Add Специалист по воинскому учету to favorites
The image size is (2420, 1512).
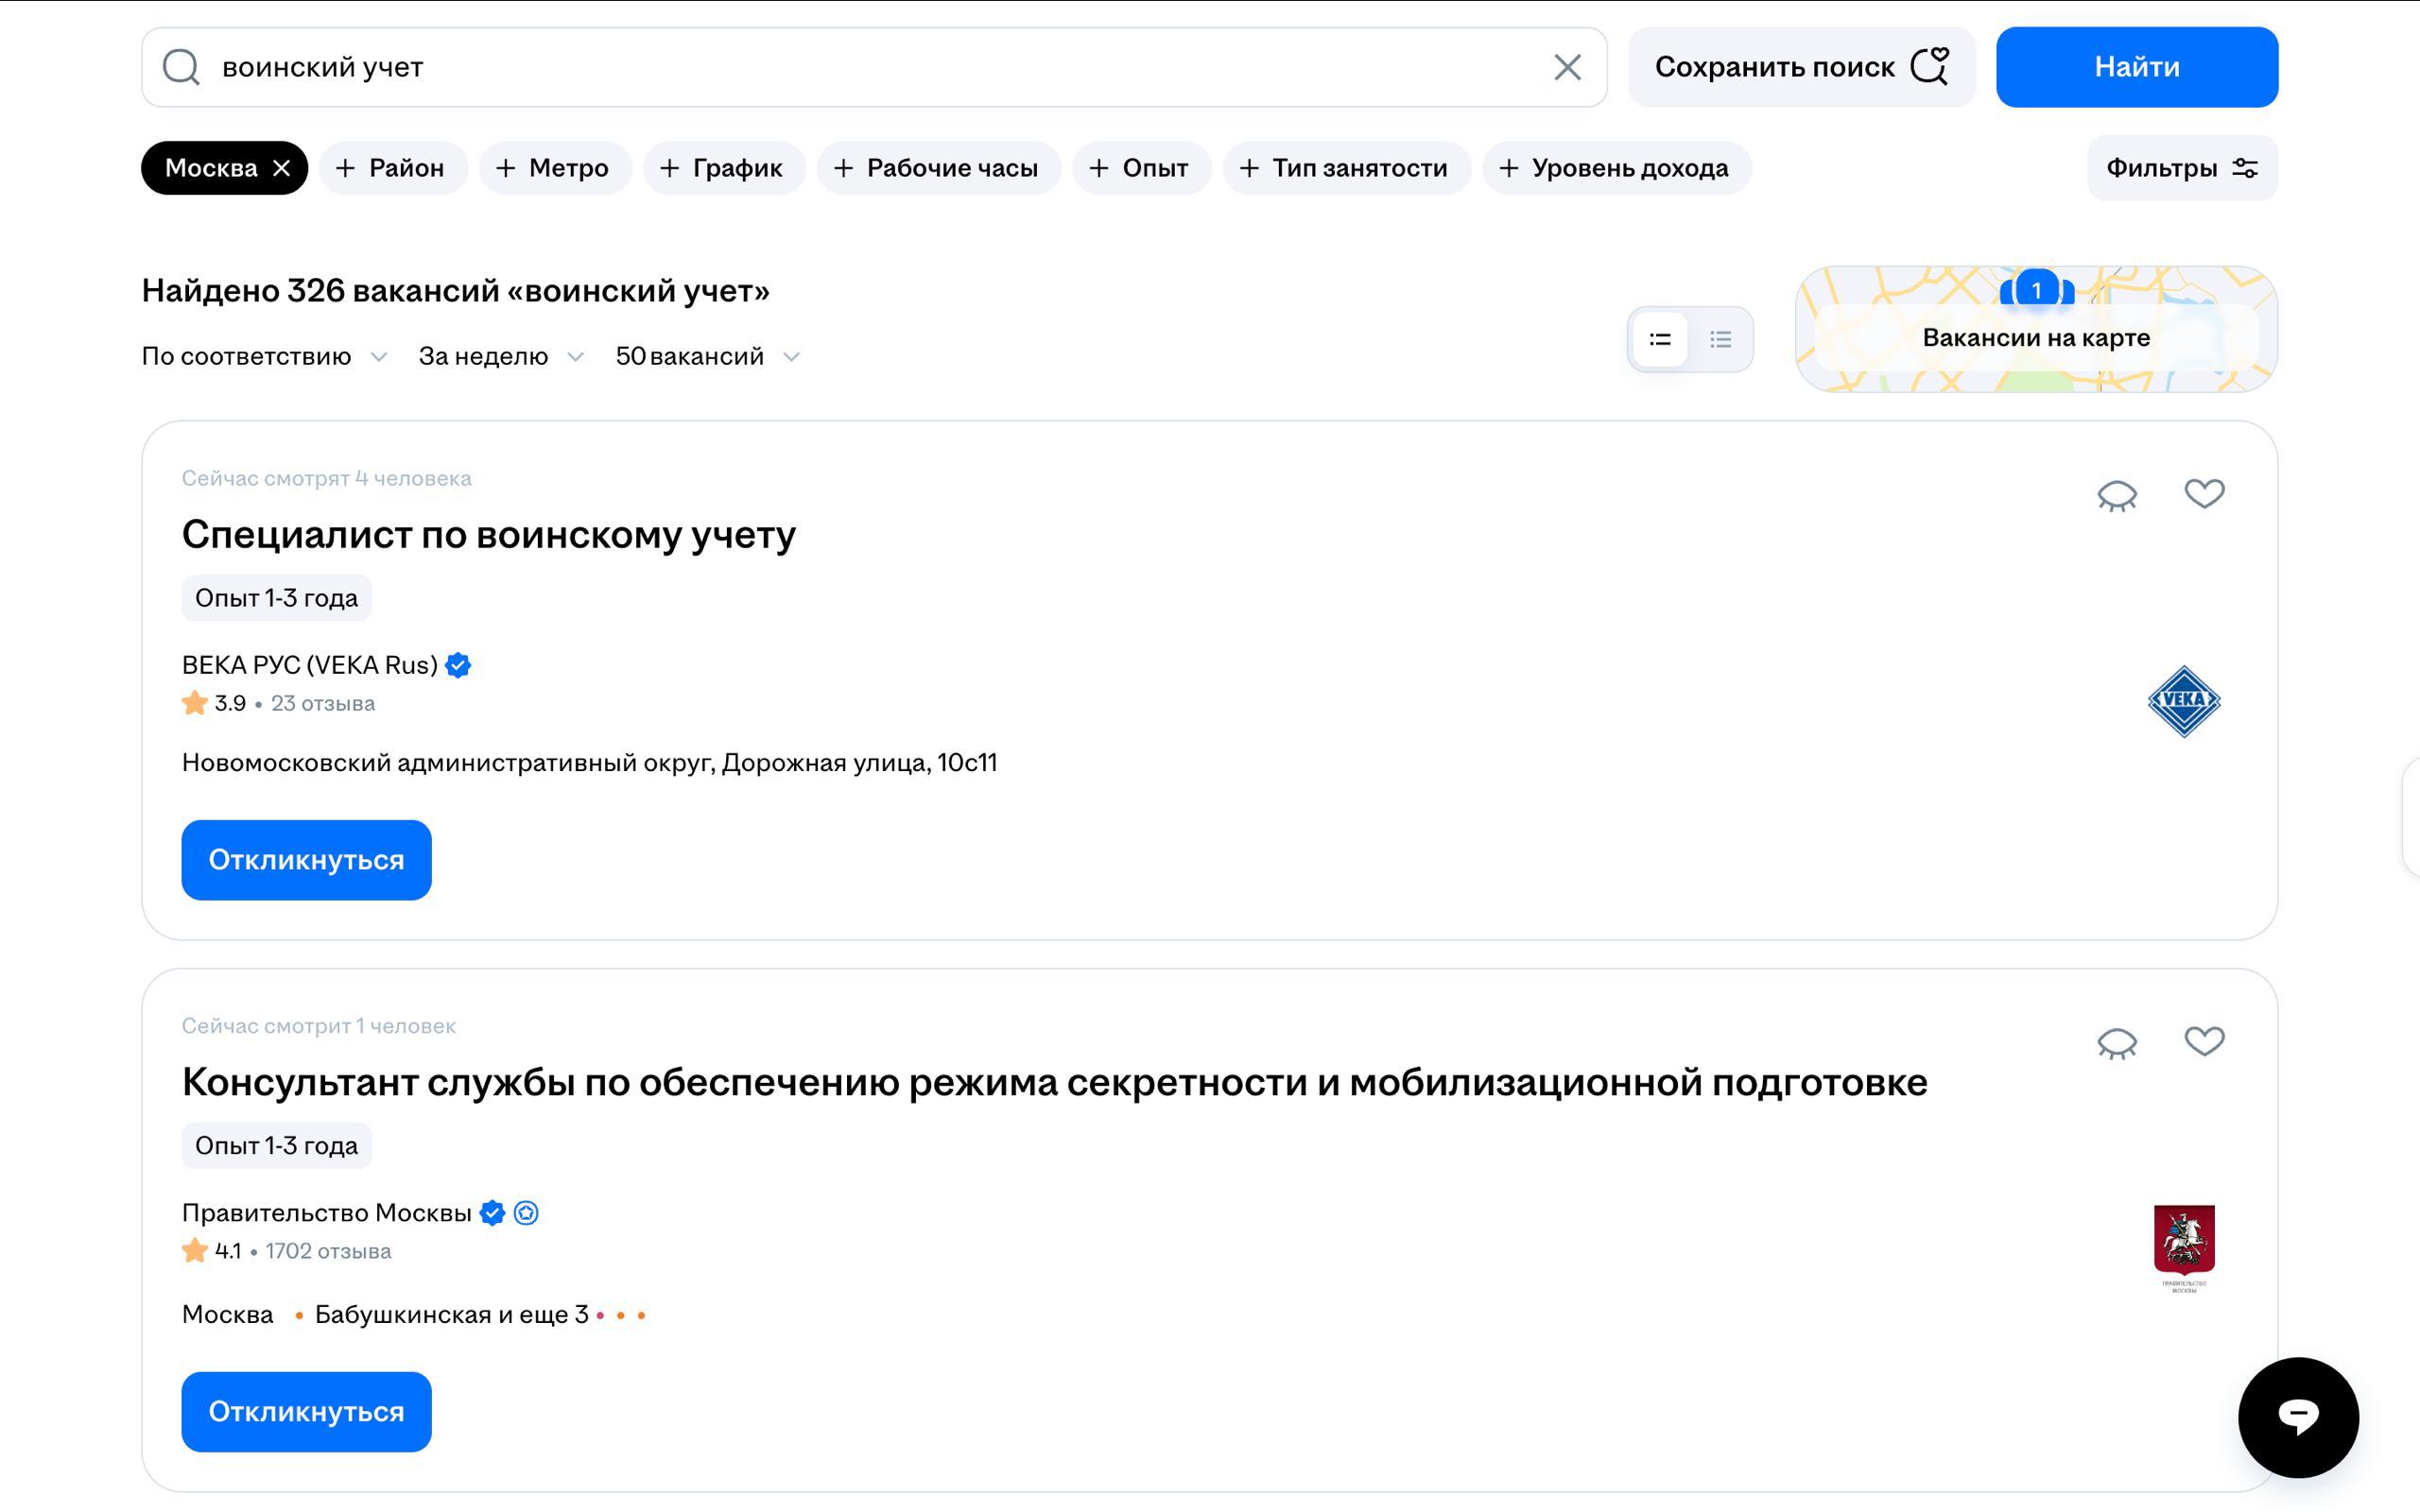[x=2204, y=493]
